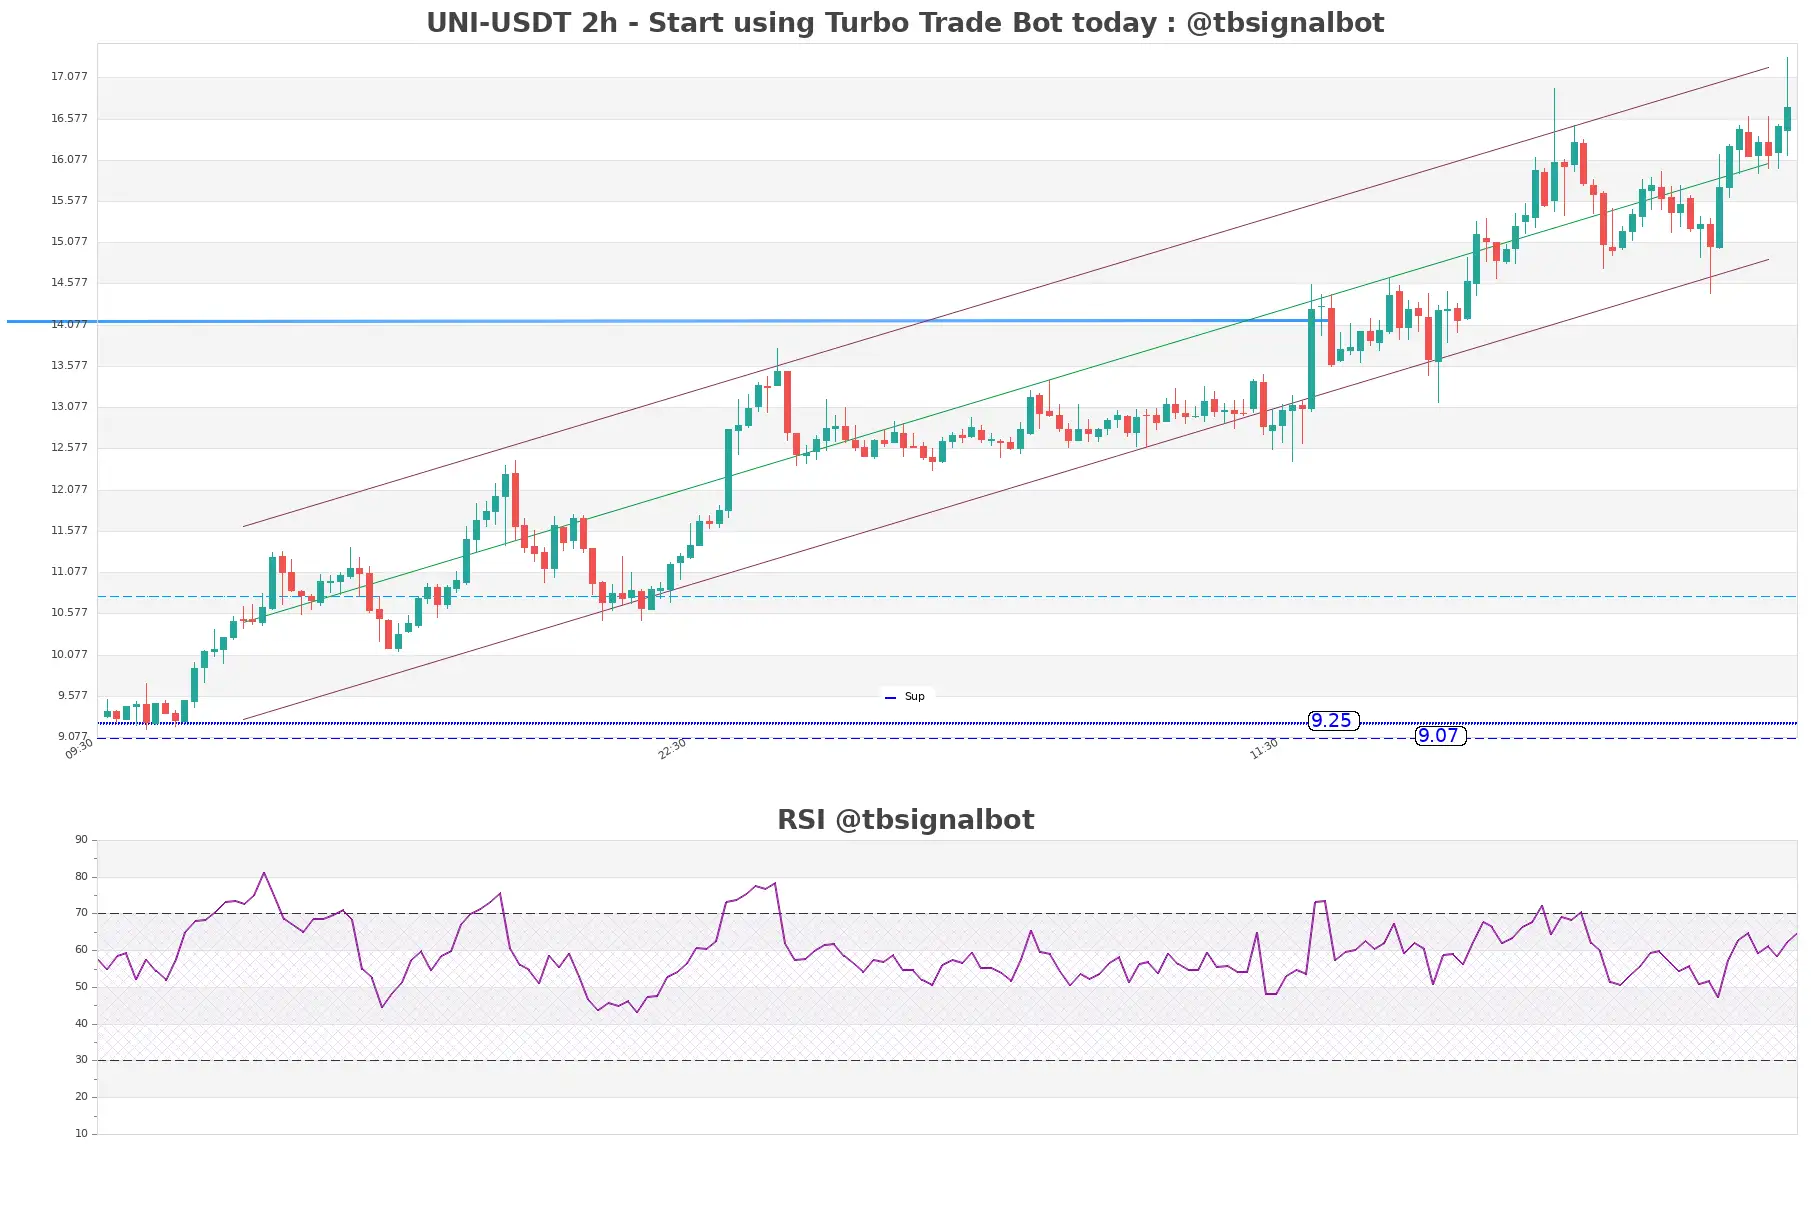Screen dimensions: 1811x1208
Task: Click the 9.577 price axis label
Action: [x=72, y=696]
